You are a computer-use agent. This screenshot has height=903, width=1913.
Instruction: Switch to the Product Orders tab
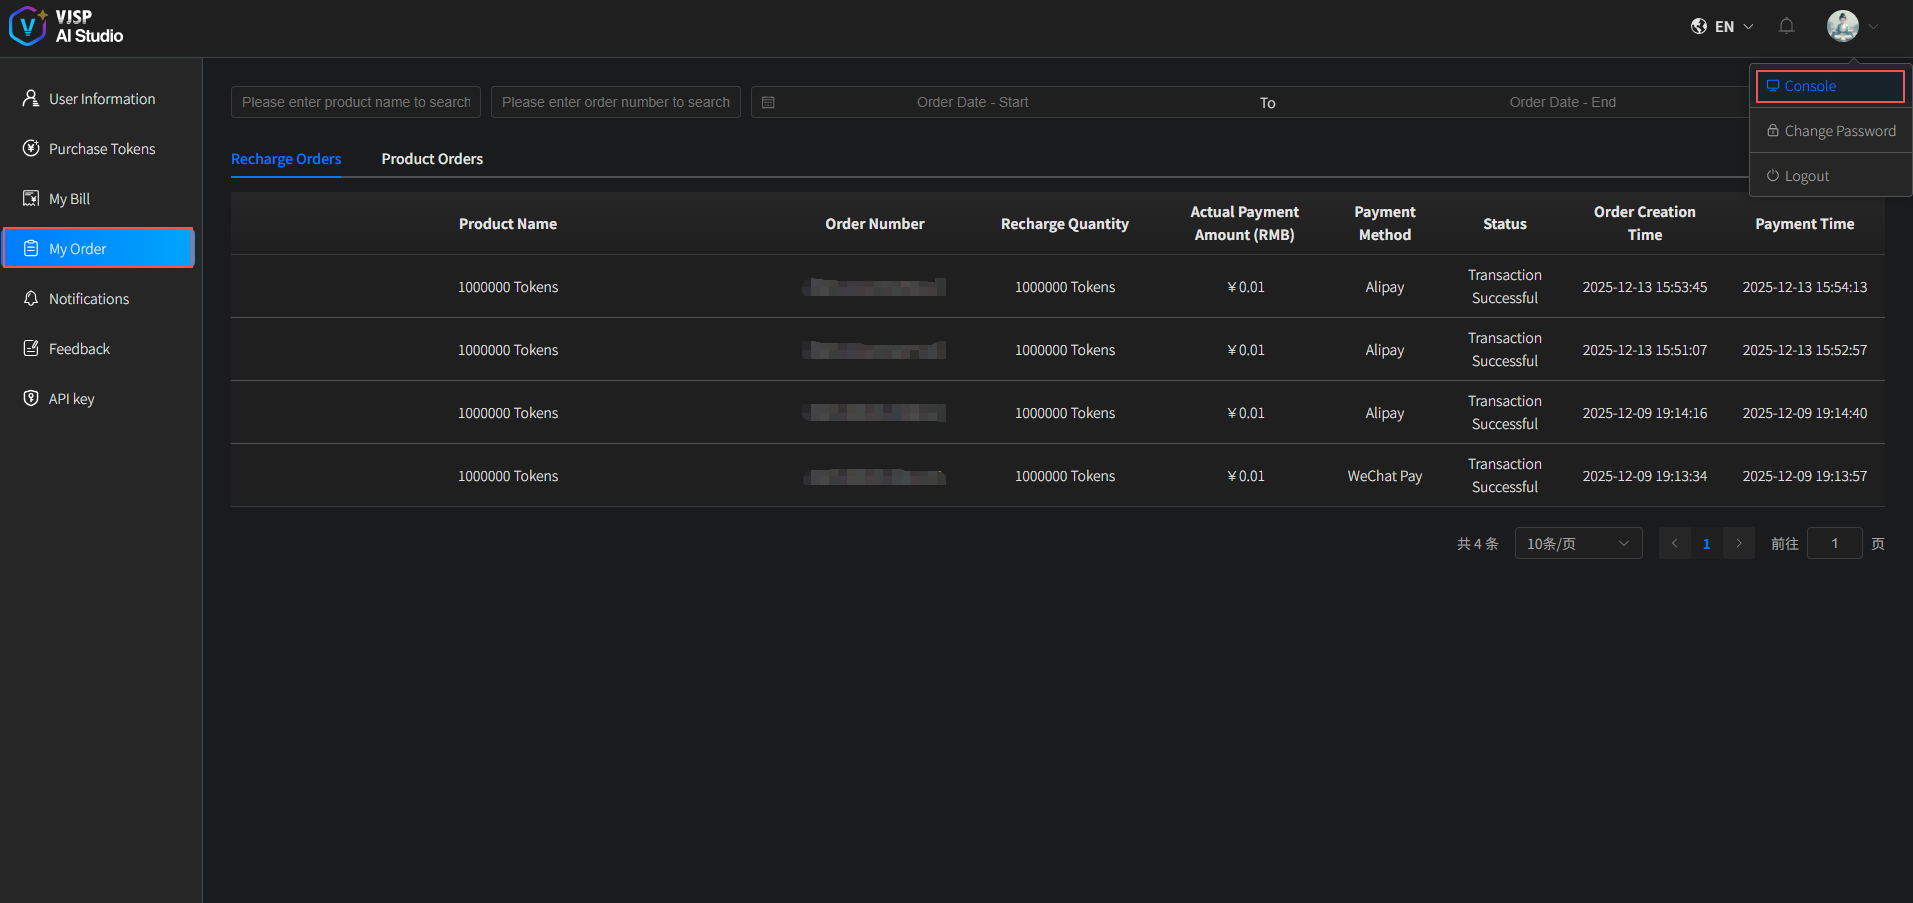(x=432, y=159)
